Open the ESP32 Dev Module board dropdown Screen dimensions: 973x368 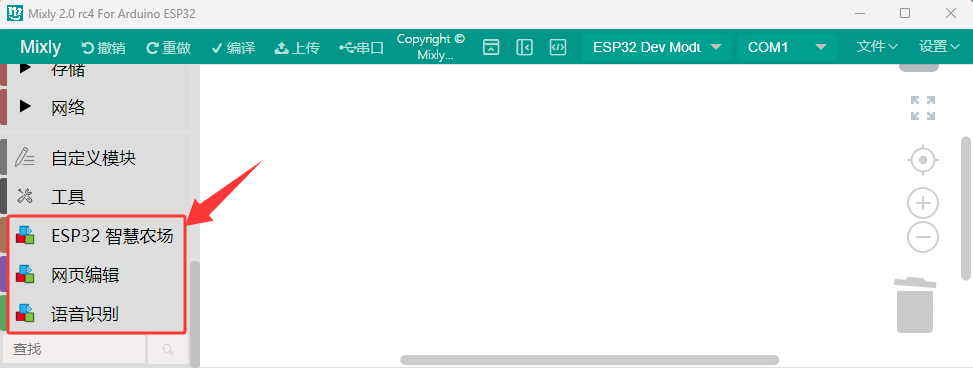[x=657, y=47]
